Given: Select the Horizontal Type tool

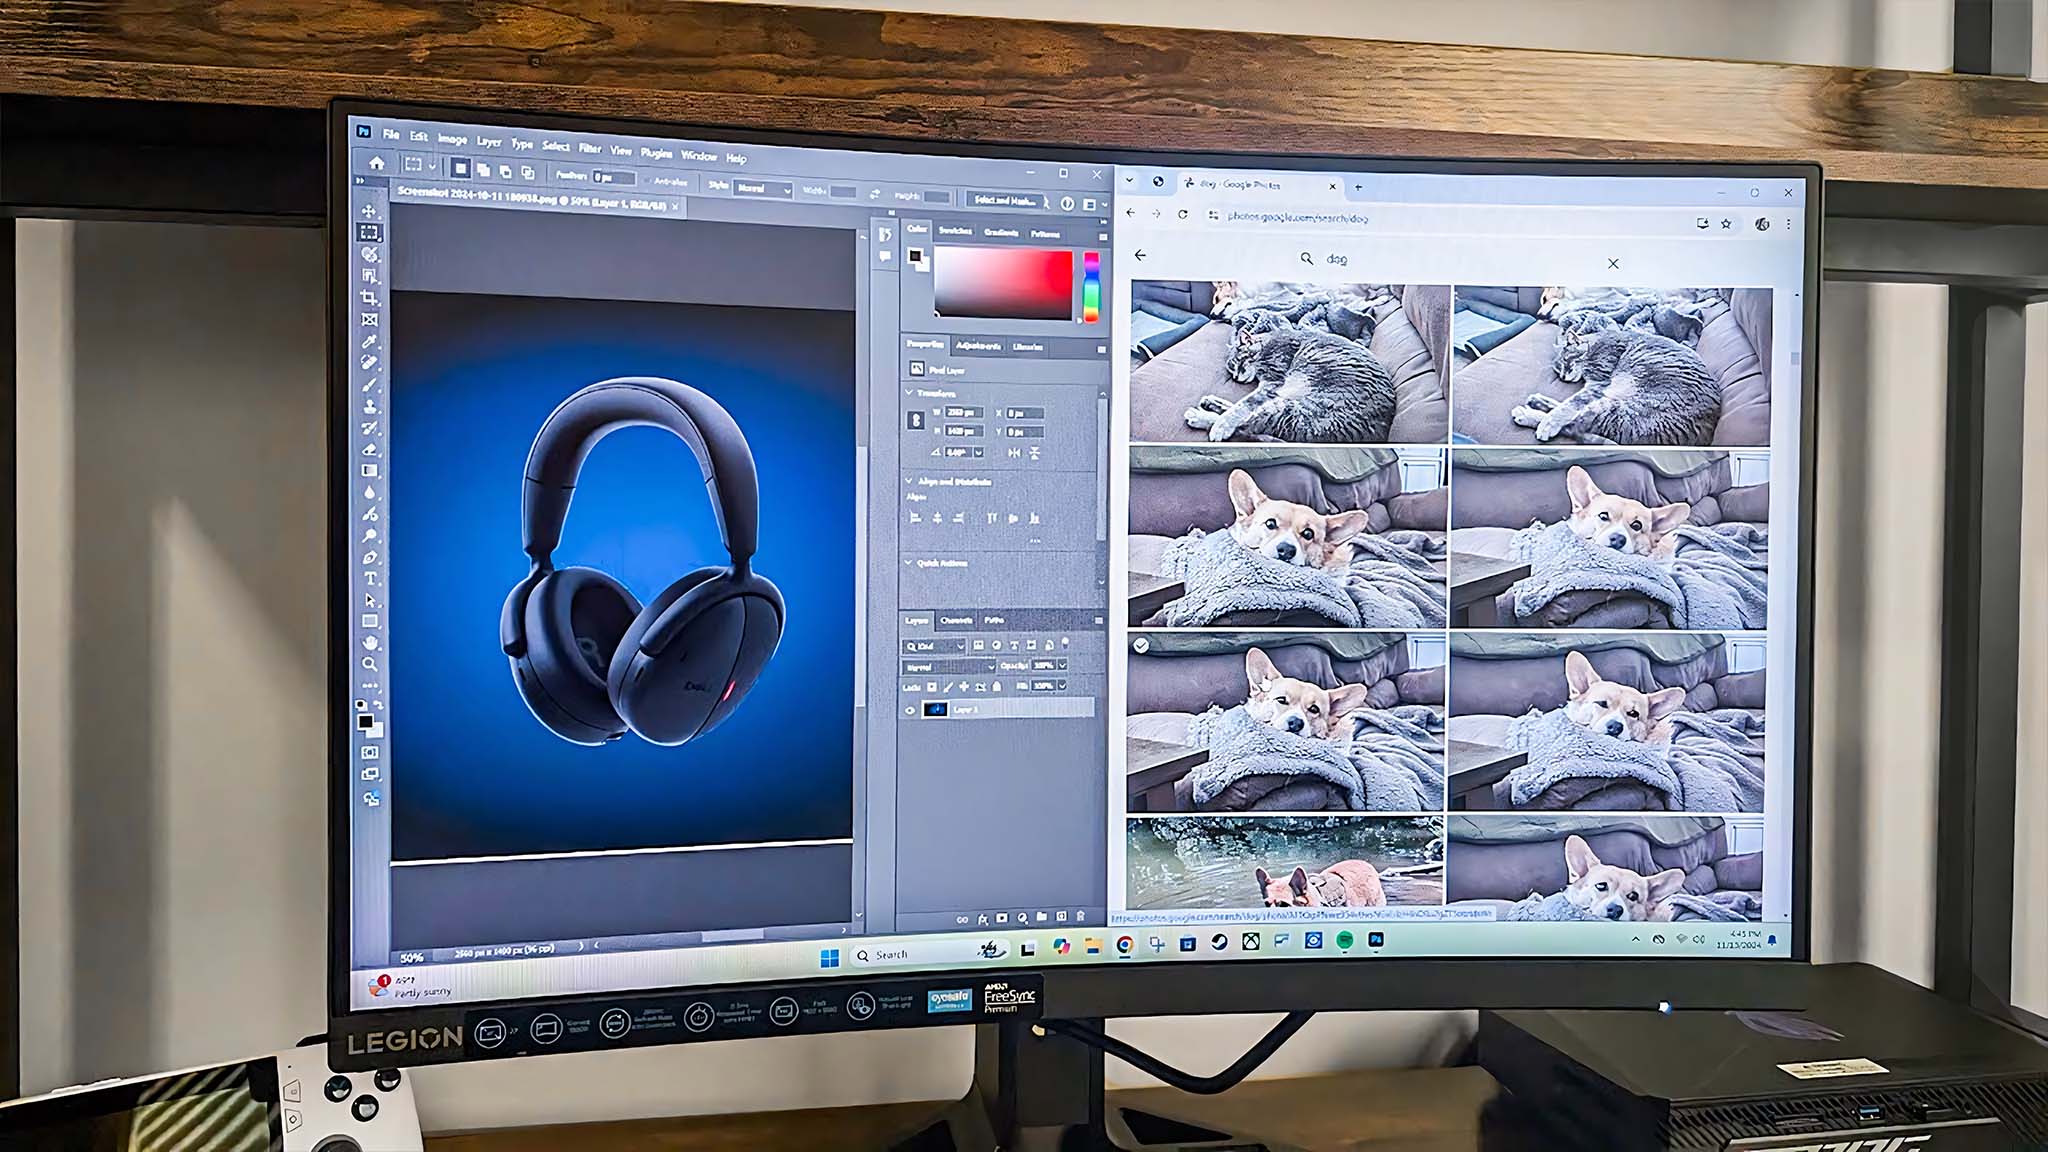Looking at the screenshot, I should point(370,579).
